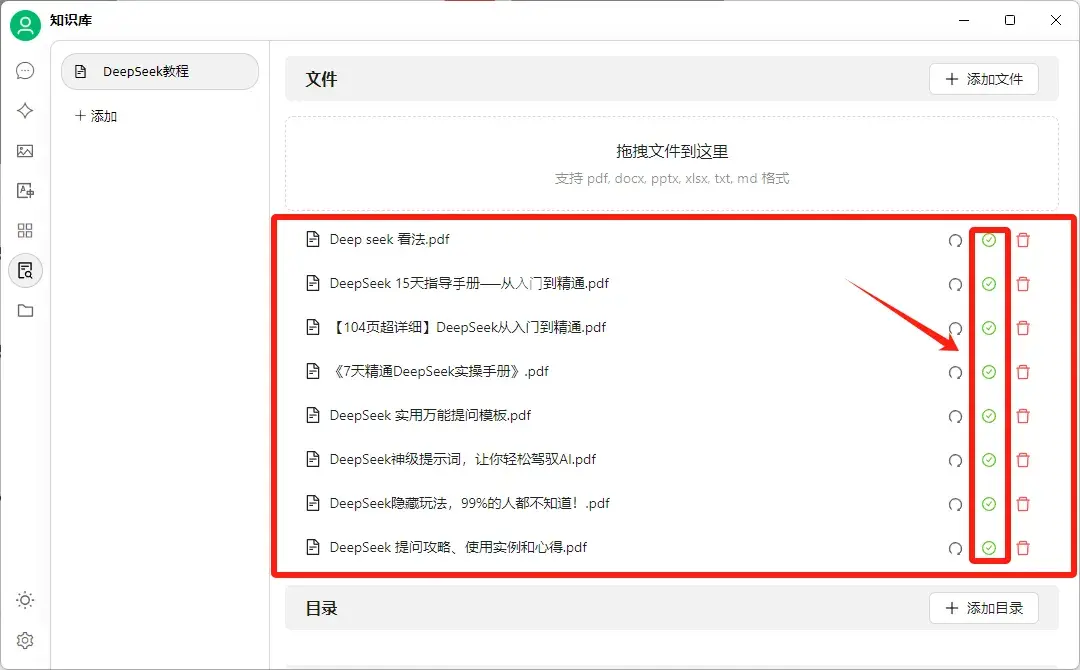Open DeepSeek隐藏玩法，99%的人都不知道！.pdf
Image resolution: width=1080 pixels, height=670 pixels.
470,504
